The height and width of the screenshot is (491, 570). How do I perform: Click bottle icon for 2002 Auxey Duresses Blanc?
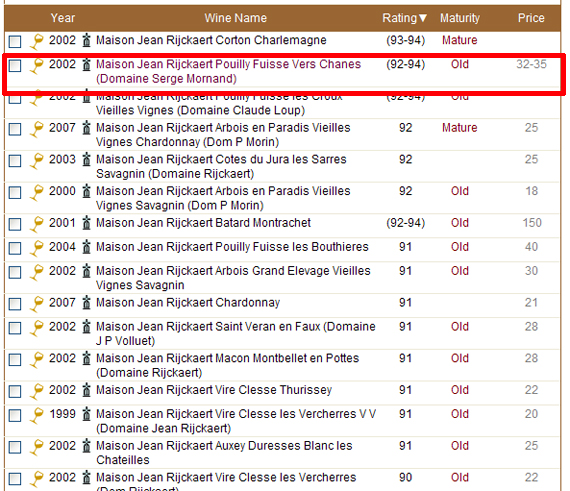point(86,446)
